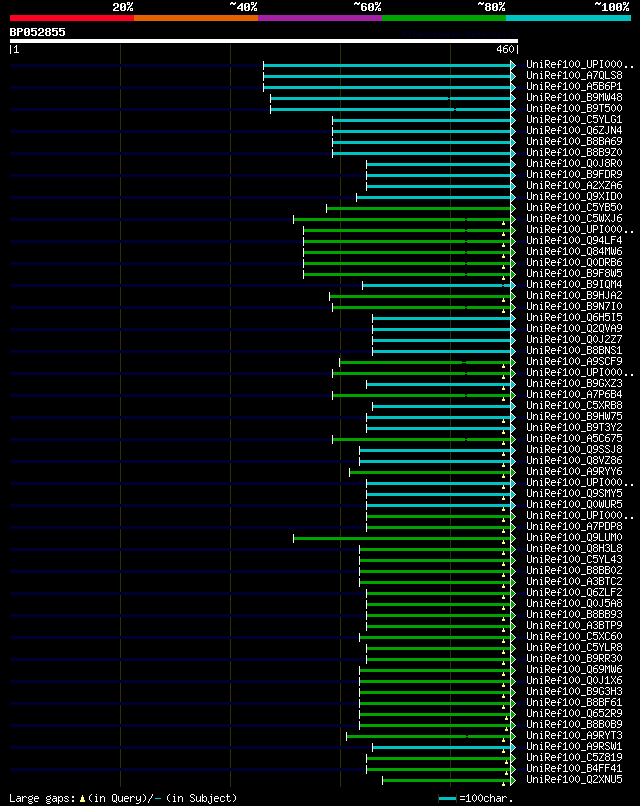Select the UniRef100_A2XZA6 entry

point(574,186)
